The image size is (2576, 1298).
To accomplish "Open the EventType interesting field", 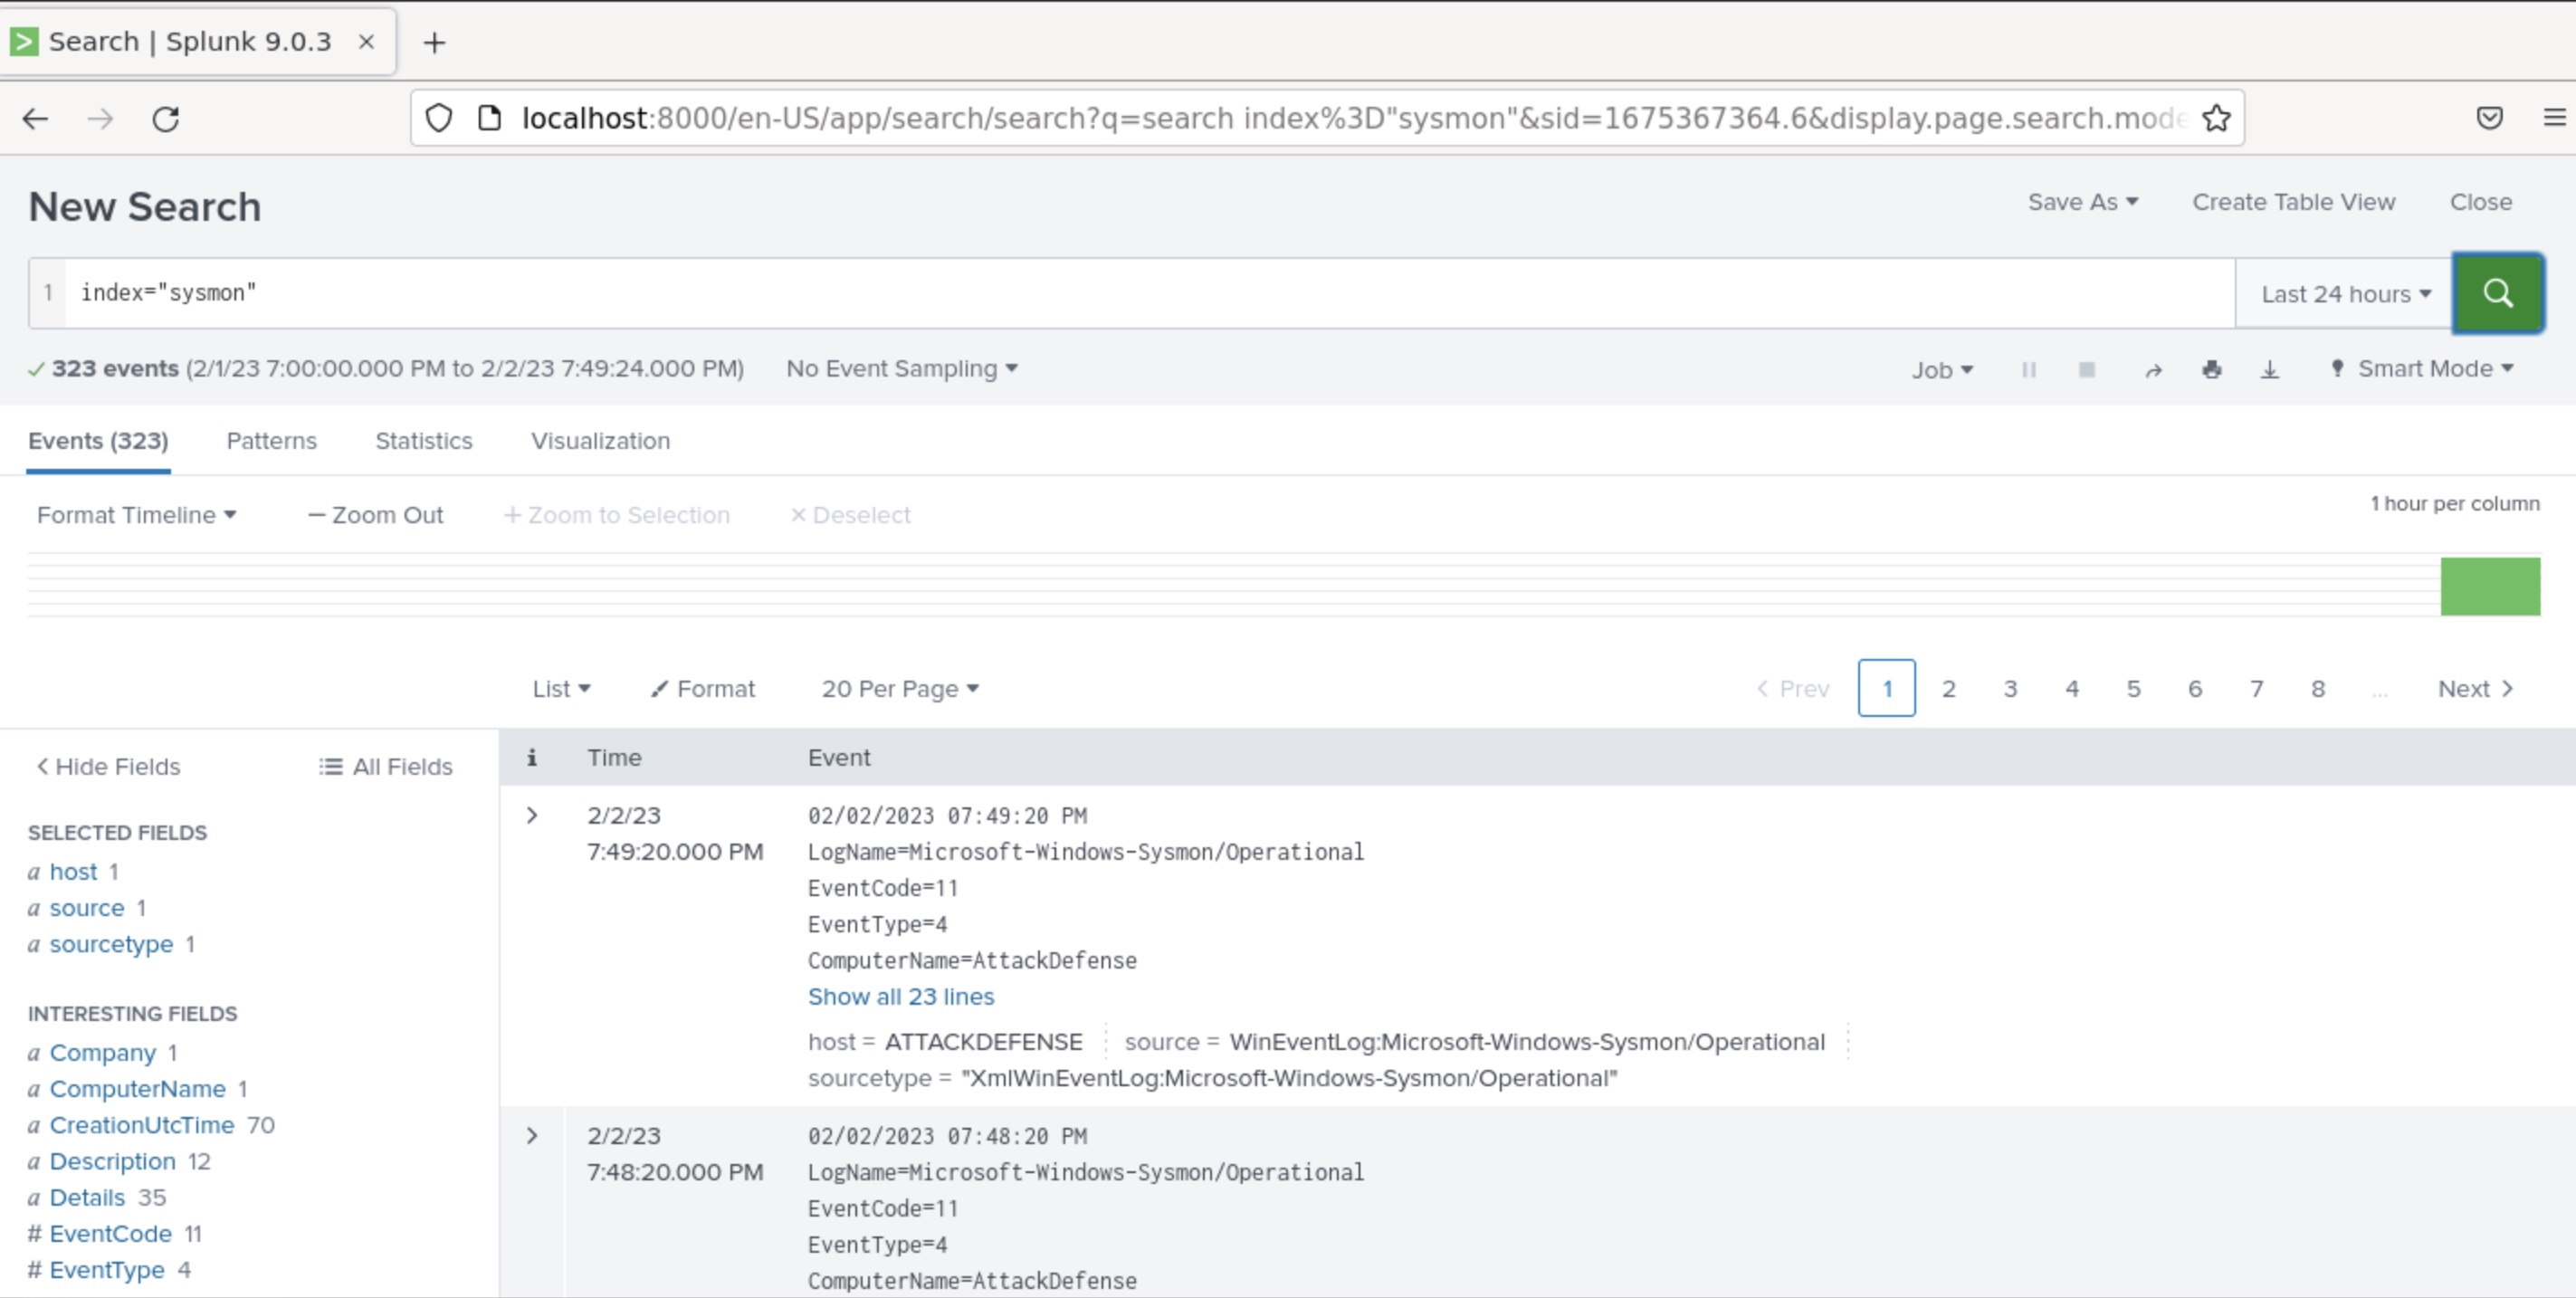I will coord(107,1270).
